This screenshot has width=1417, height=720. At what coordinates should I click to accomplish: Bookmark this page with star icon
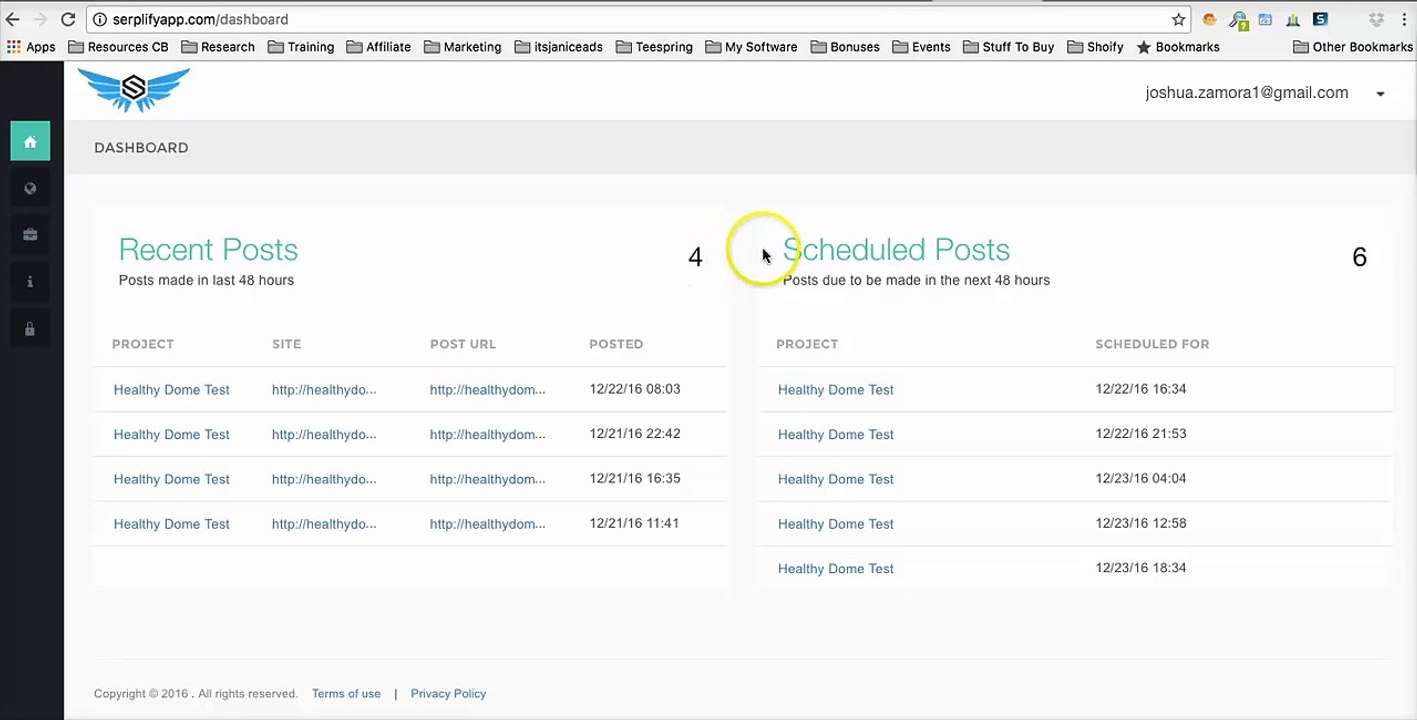pos(1178,19)
